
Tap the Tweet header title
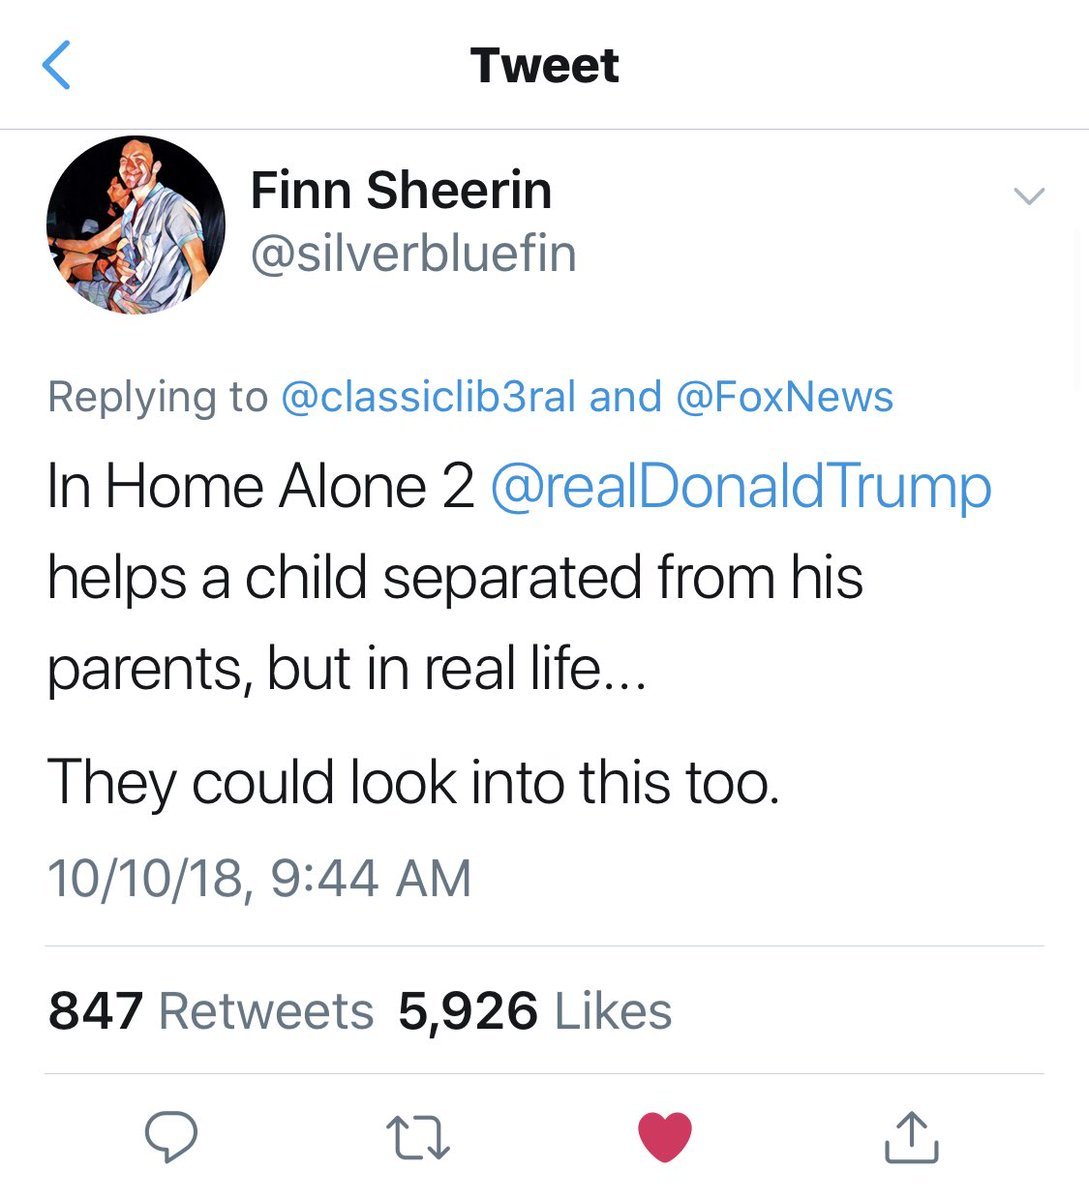(544, 66)
